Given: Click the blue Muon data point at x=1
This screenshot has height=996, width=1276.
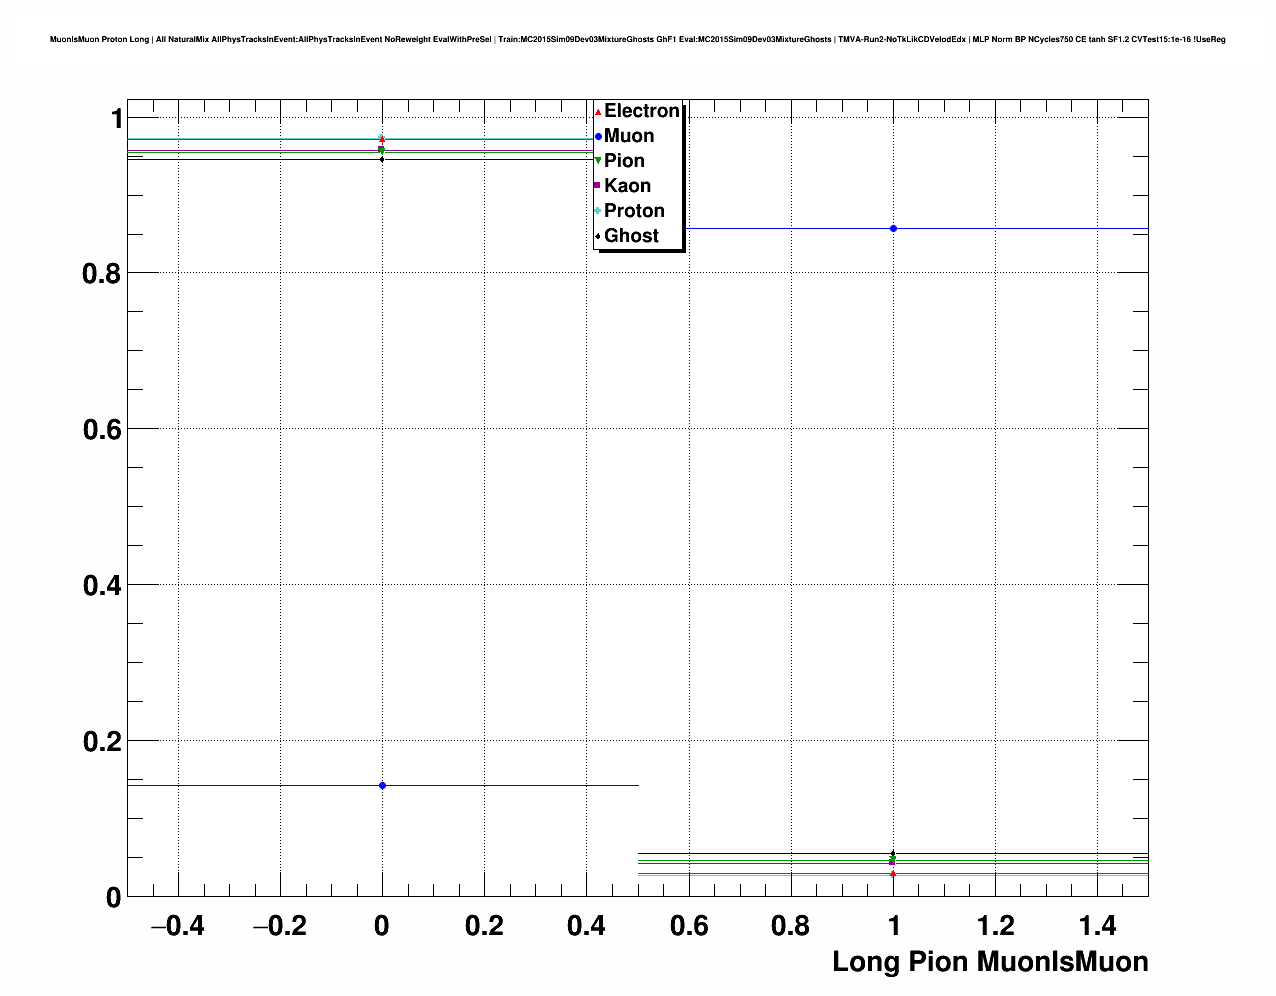Looking at the screenshot, I should pos(893,229).
